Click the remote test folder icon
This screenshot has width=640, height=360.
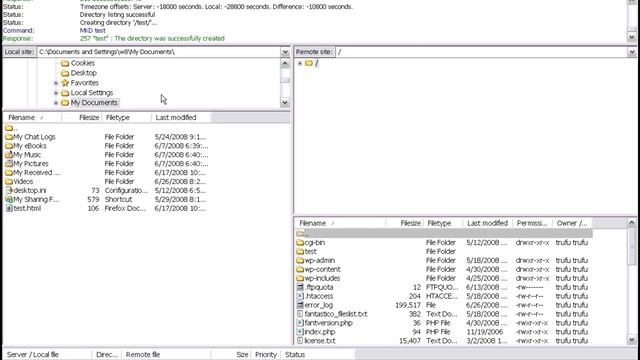300,251
